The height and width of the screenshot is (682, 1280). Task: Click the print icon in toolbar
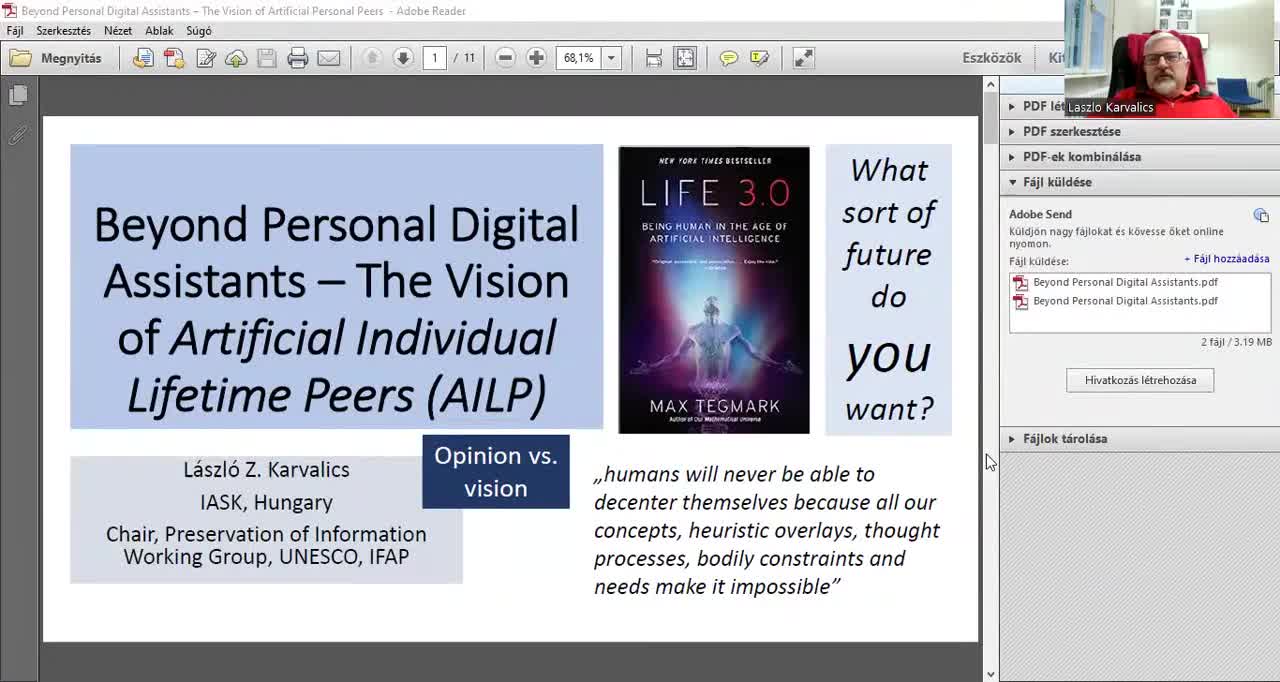tap(297, 58)
